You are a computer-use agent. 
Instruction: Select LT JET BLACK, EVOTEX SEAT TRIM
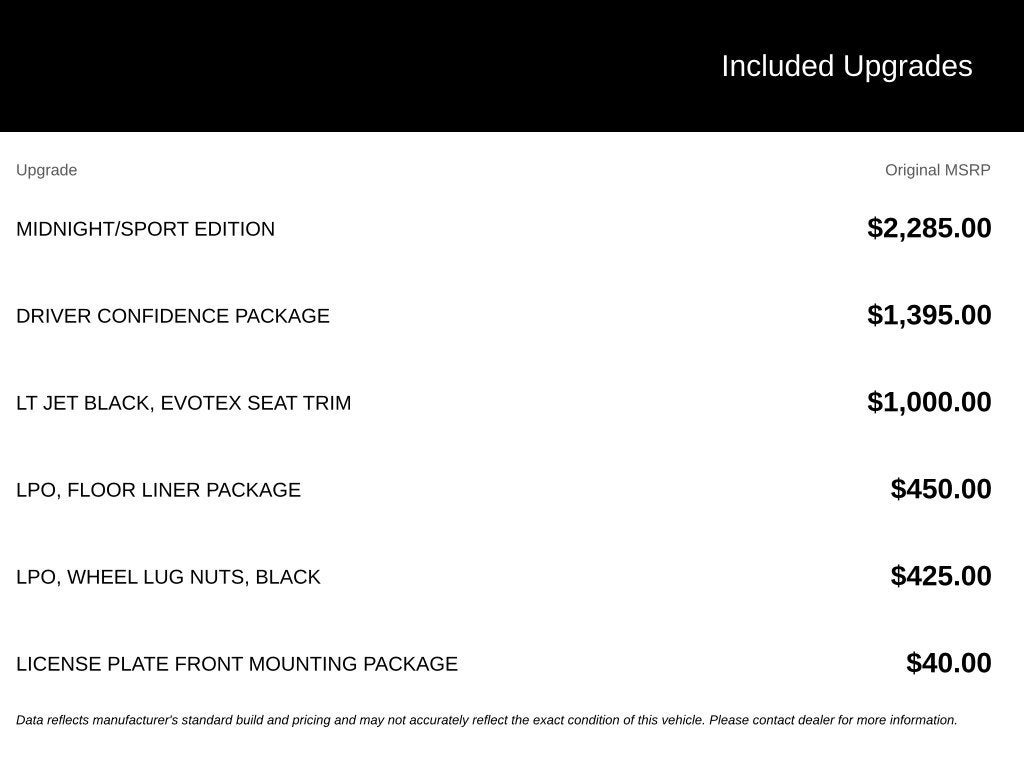(184, 403)
